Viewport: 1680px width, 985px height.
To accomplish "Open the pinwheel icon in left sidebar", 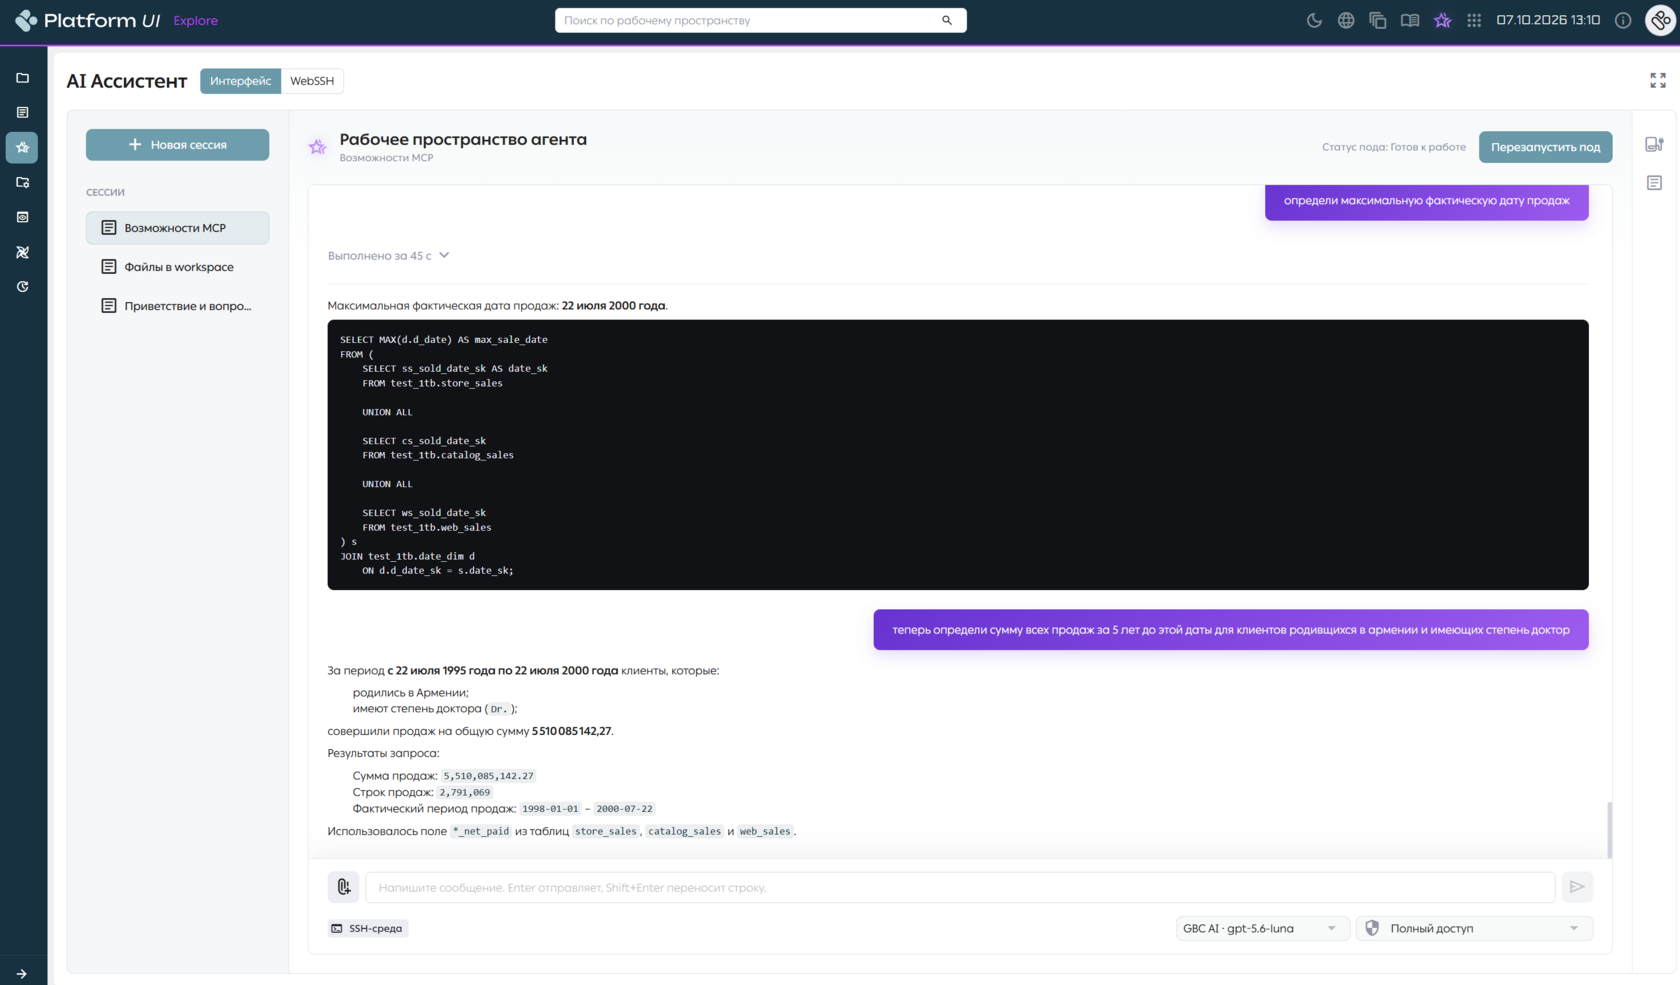I will (22, 252).
